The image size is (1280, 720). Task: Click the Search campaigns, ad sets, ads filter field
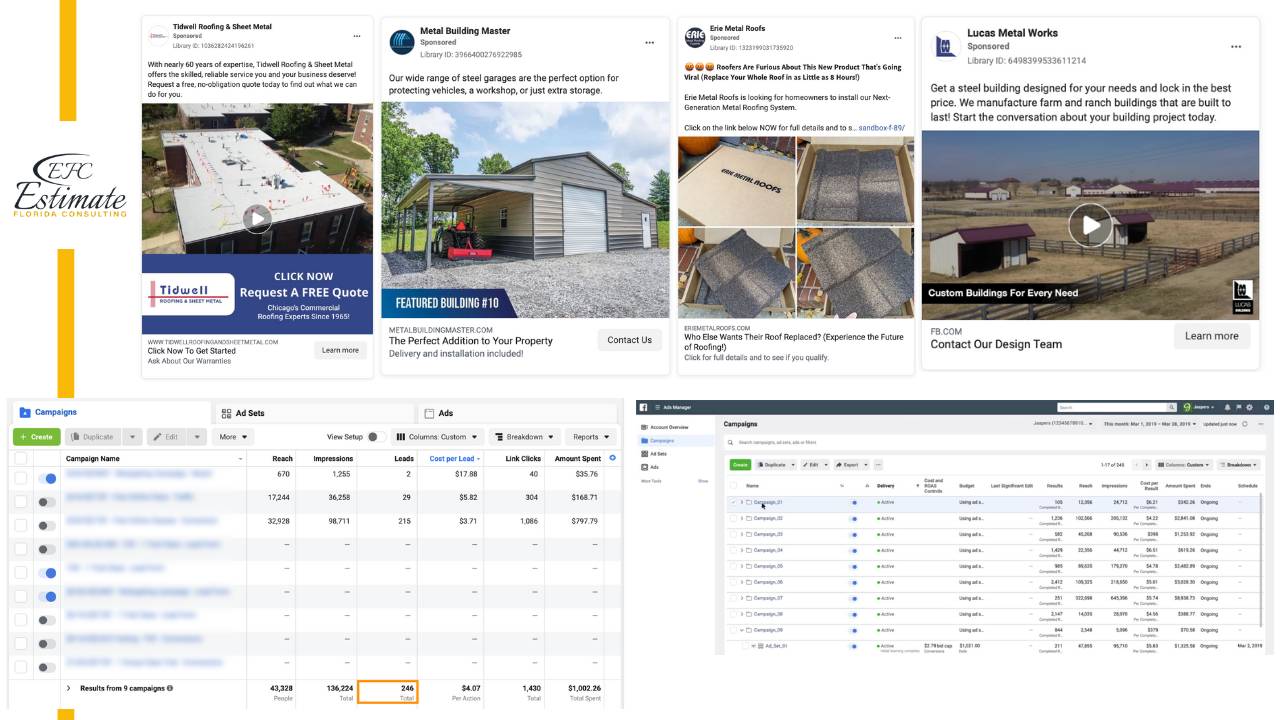coord(995,442)
